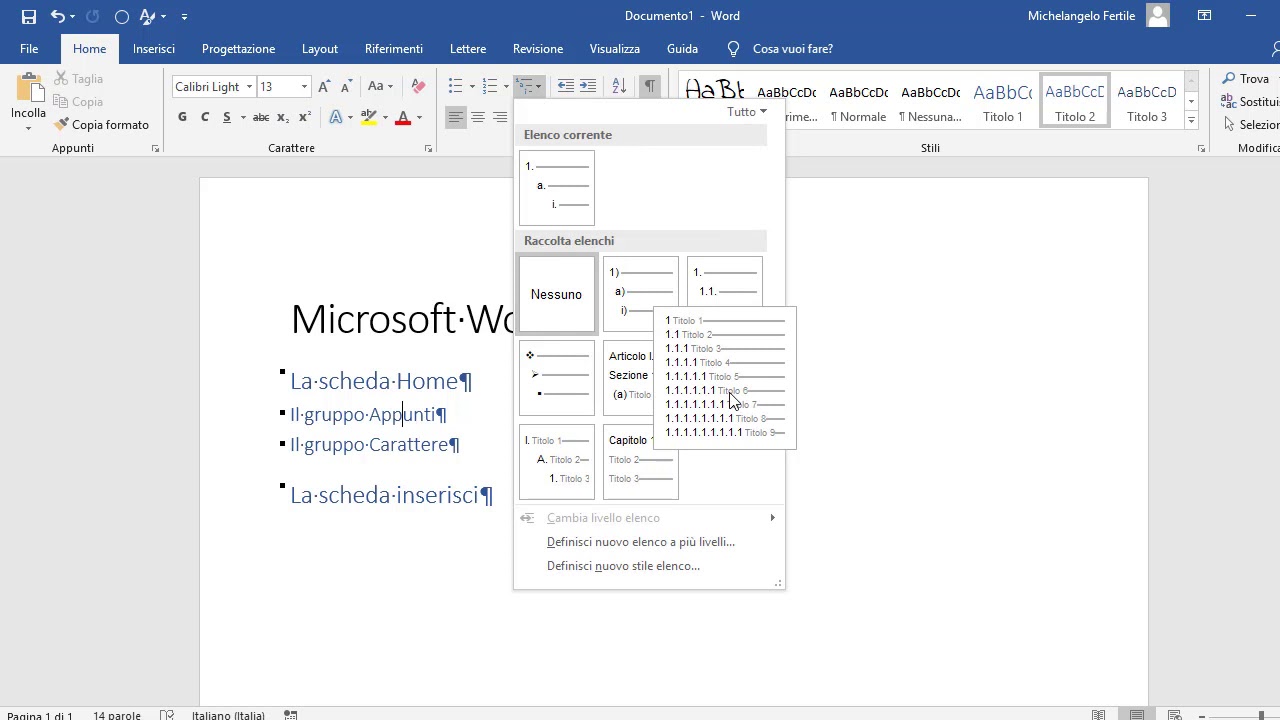Save the document with the floppy disk icon
This screenshot has width=1280, height=720.
[x=28, y=16]
